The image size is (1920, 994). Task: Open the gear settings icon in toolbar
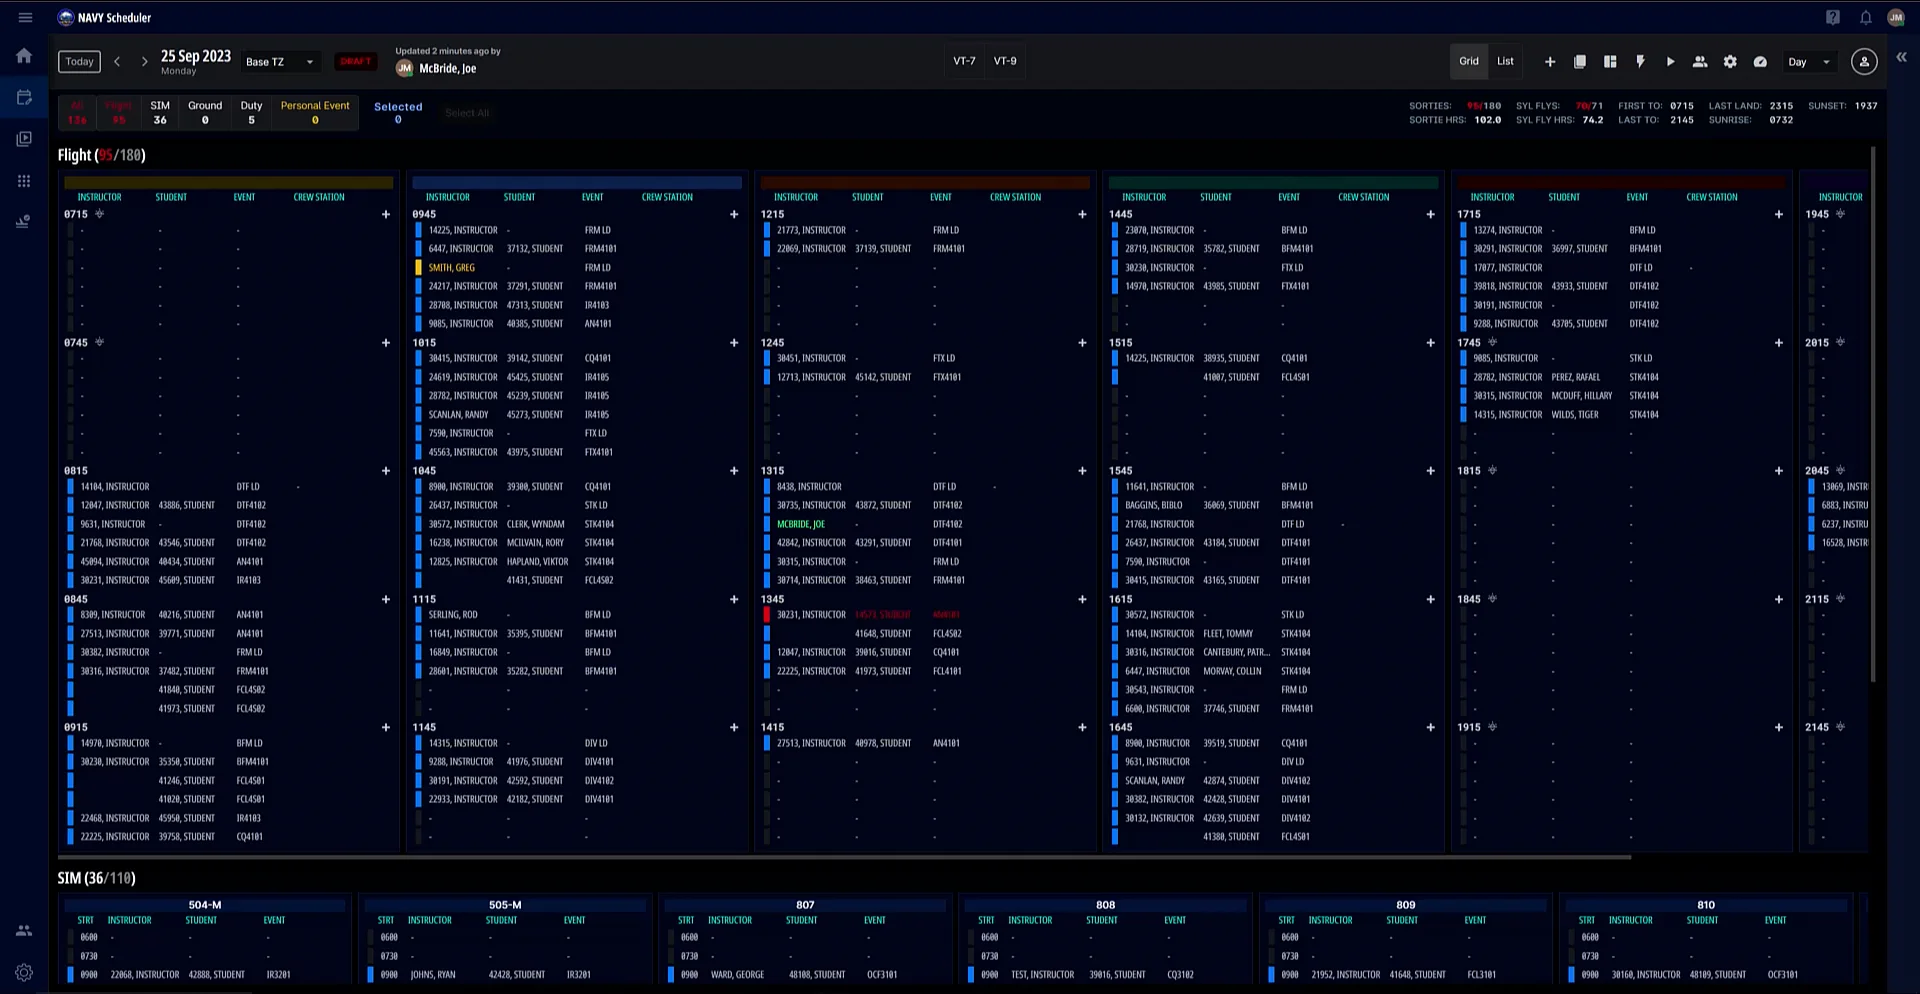coord(1730,62)
